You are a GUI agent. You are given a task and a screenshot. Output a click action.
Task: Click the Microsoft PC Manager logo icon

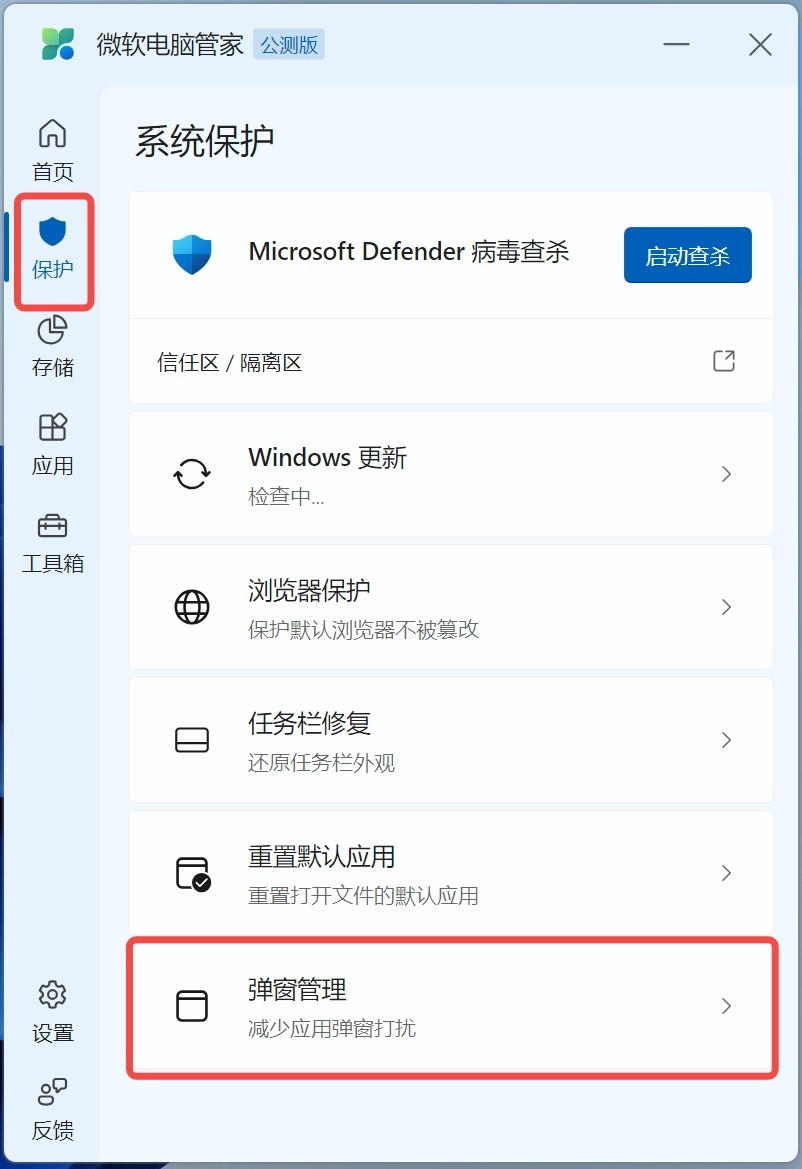pos(57,44)
